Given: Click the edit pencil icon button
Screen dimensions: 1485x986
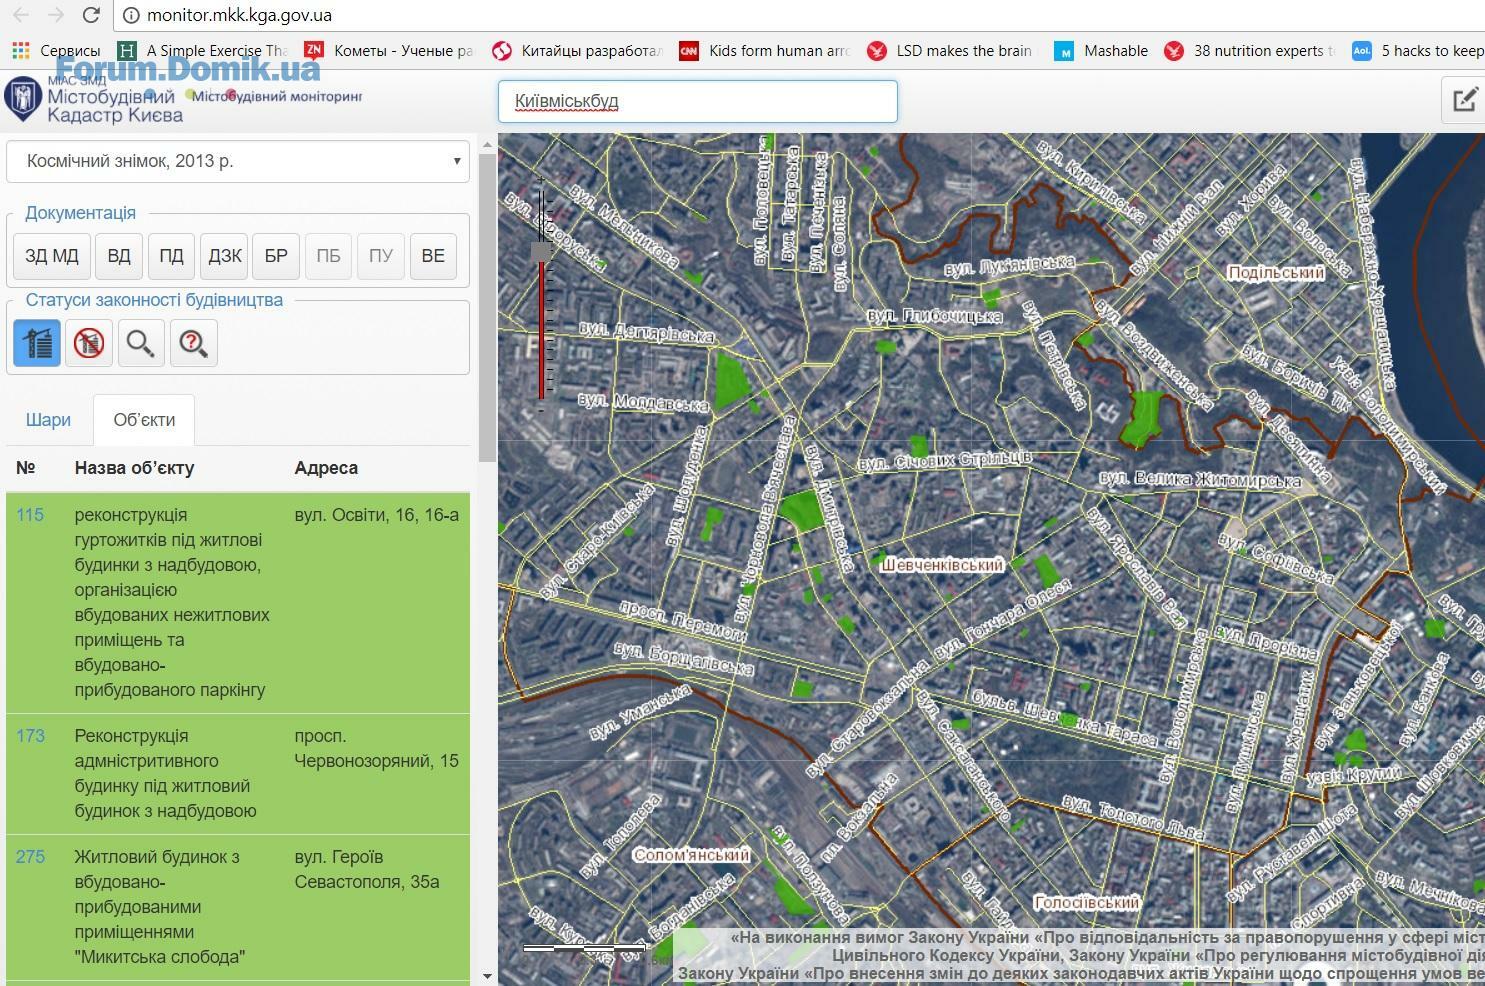Looking at the screenshot, I should [1465, 100].
